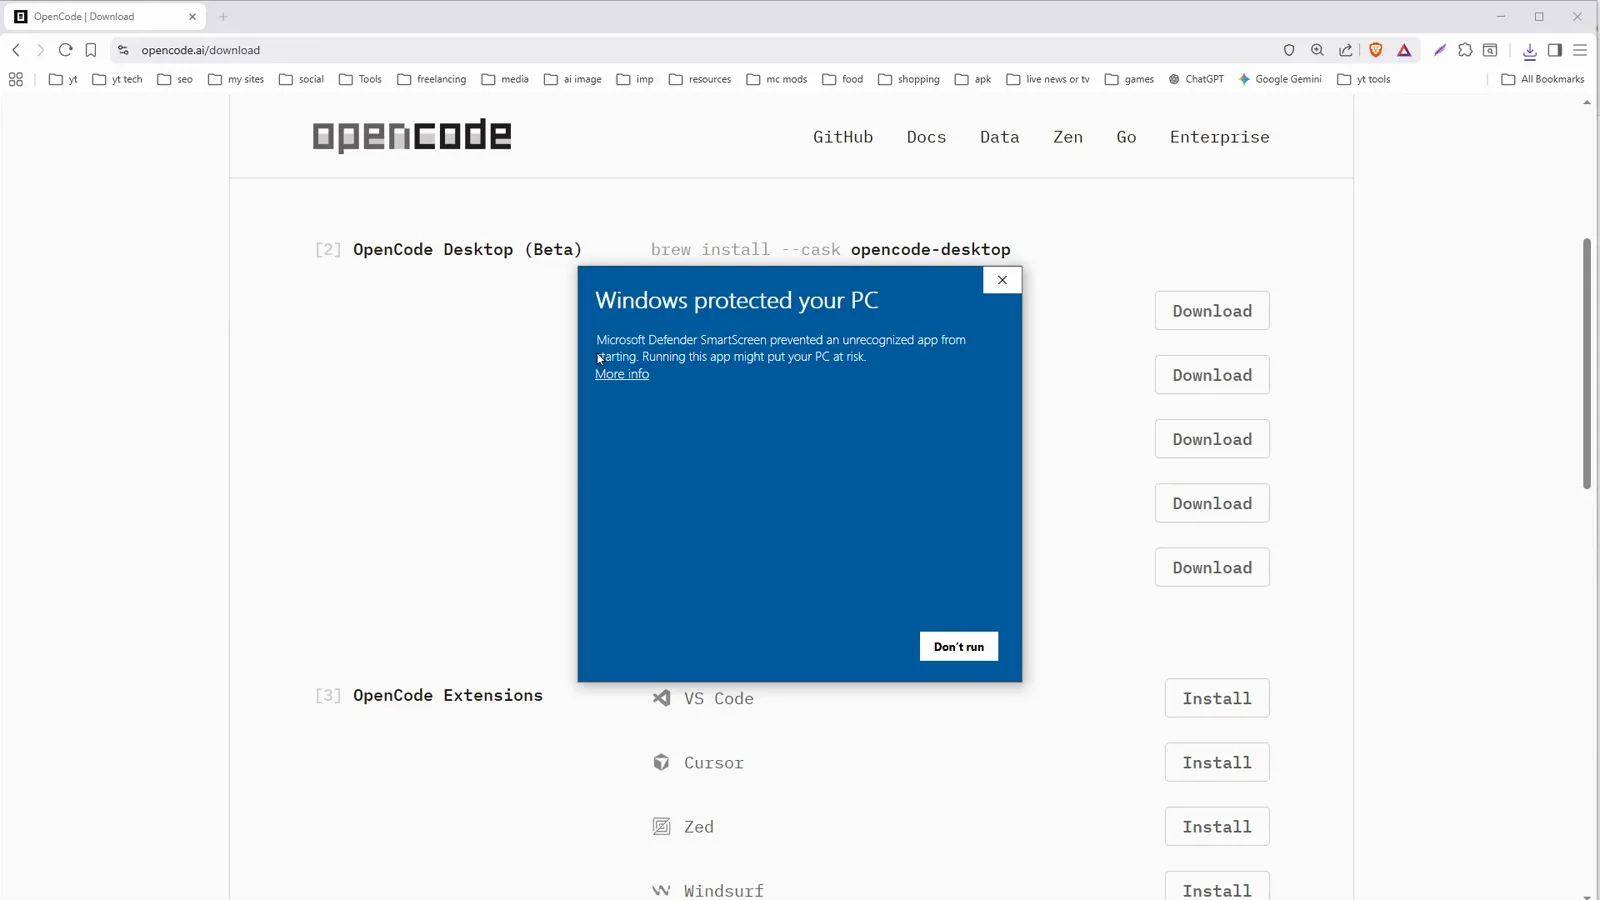Open site settings icon left of the URL
Viewport: 1600px width, 900px height.
click(x=123, y=50)
